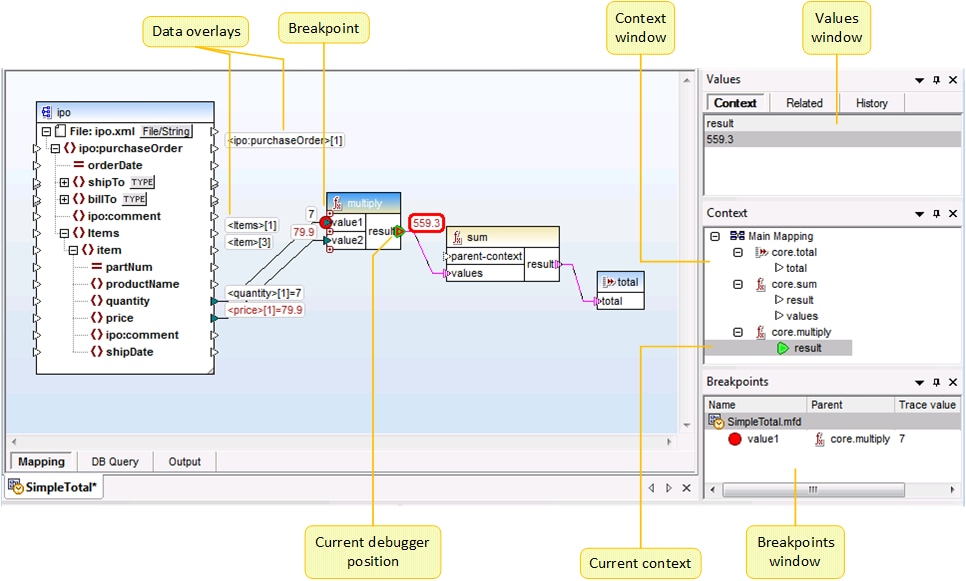This screenshot has height=581, width=966.
Task: Expand the shipTo node
Action: click(x=64, y=182)
